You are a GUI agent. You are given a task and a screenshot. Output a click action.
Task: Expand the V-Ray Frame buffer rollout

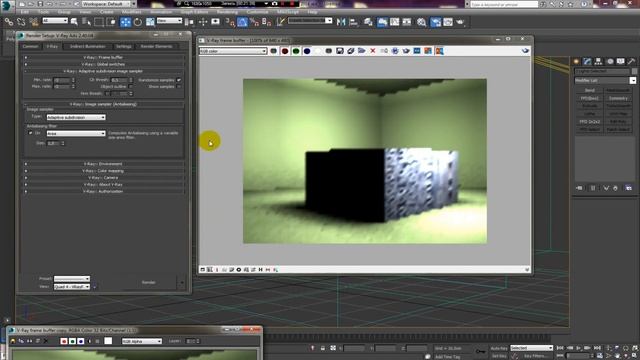coord(103,58)
